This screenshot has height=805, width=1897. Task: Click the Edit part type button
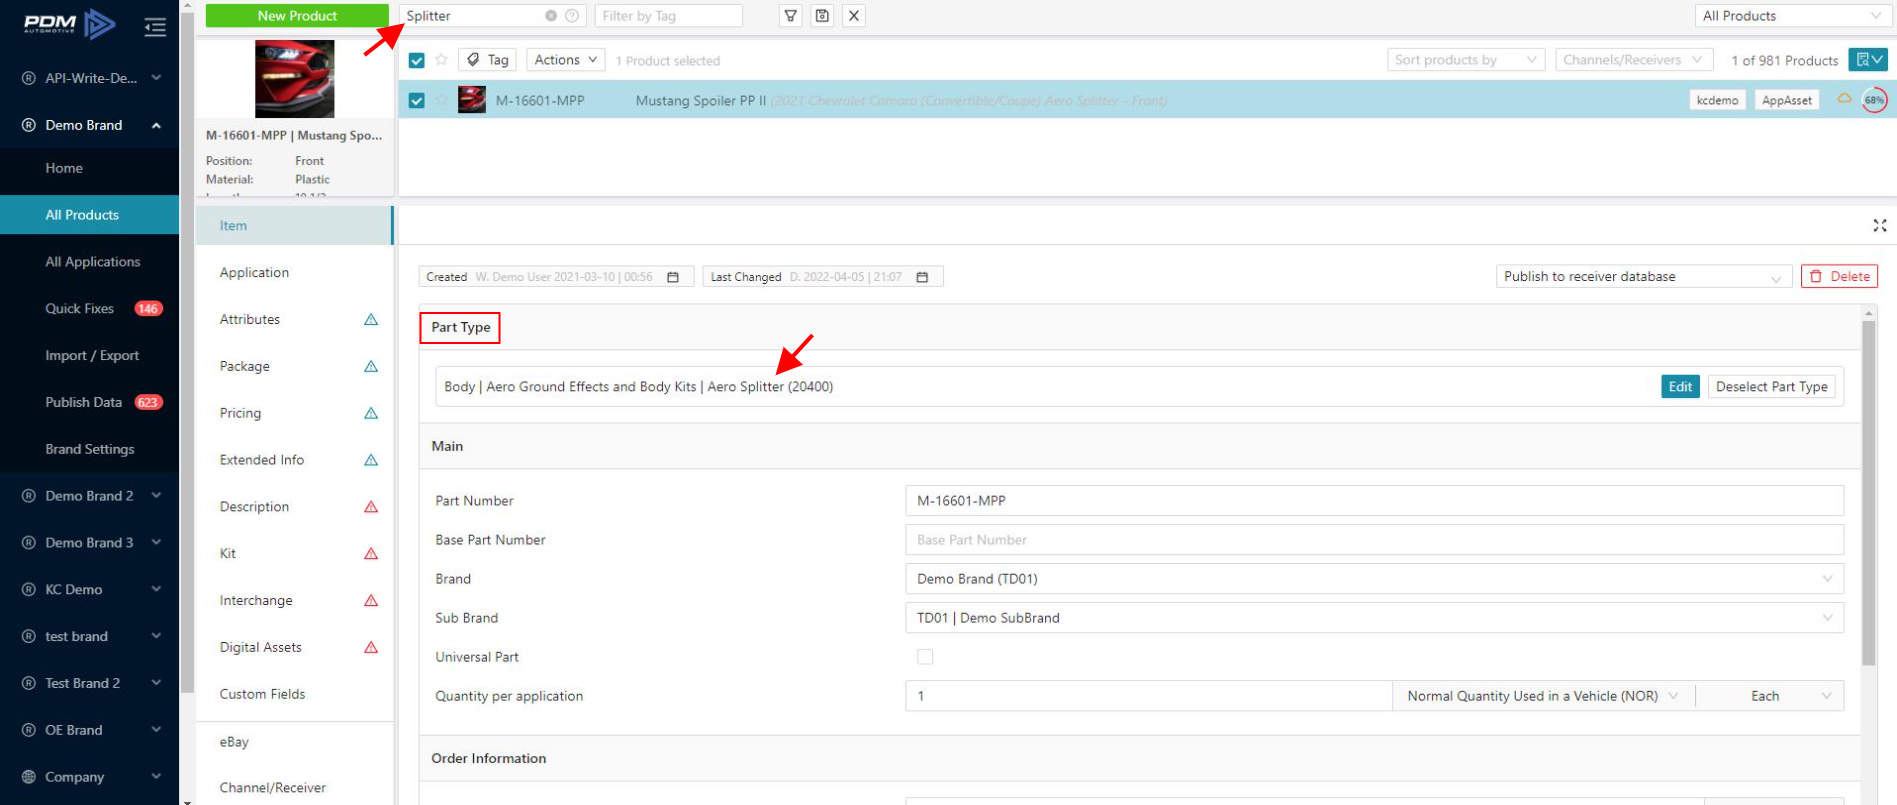click(x=1680, y=387)
